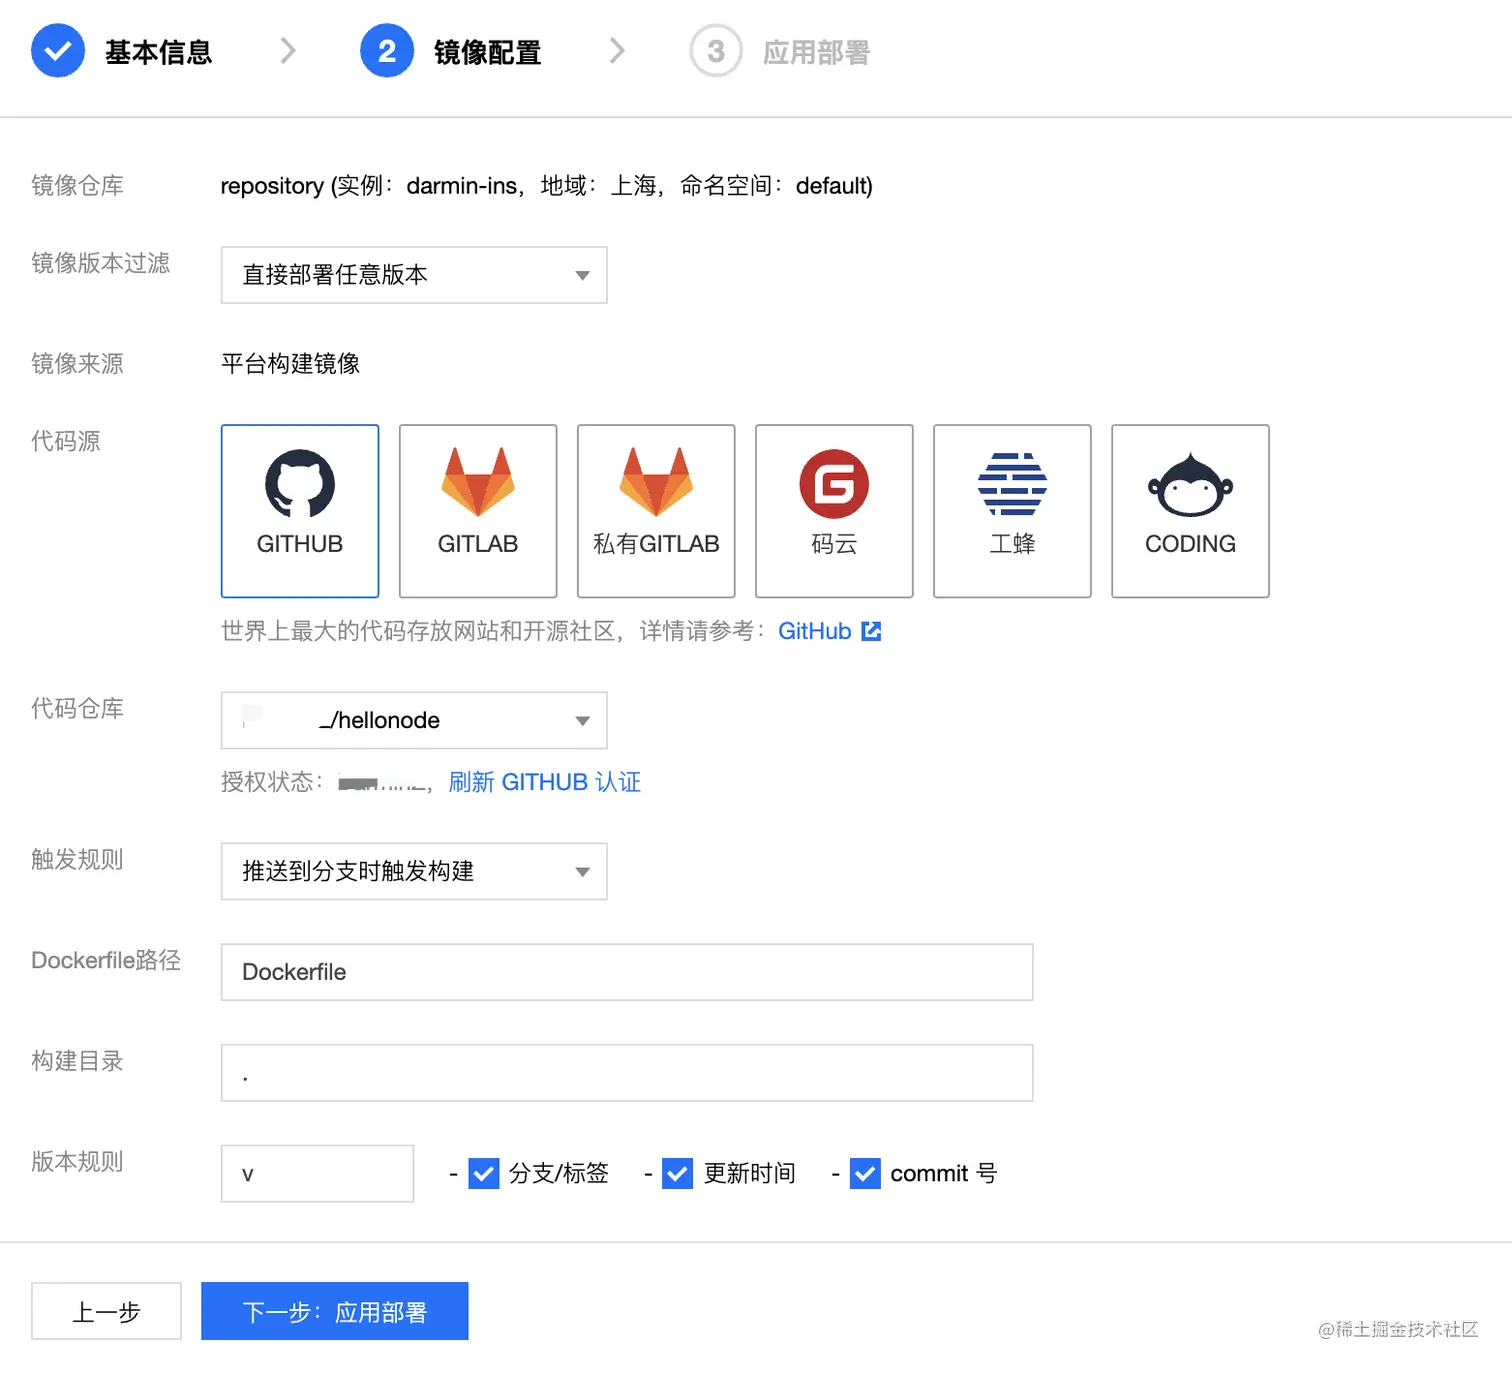Disable the commit 号 checkbox
The width and height of the screenshot is (1512, 1373).
(865, 1173)
